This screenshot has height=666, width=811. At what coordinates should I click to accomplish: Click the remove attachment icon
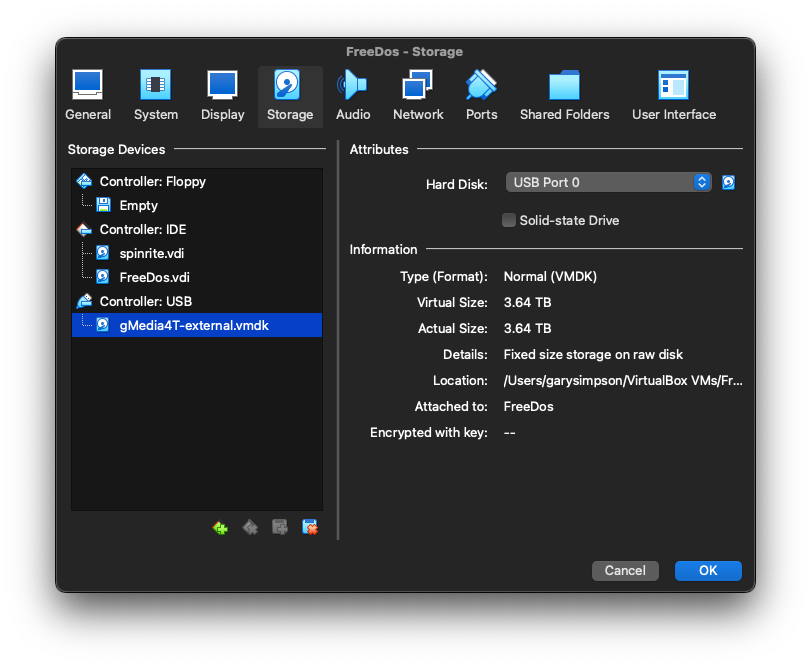[x=310, y=527]
